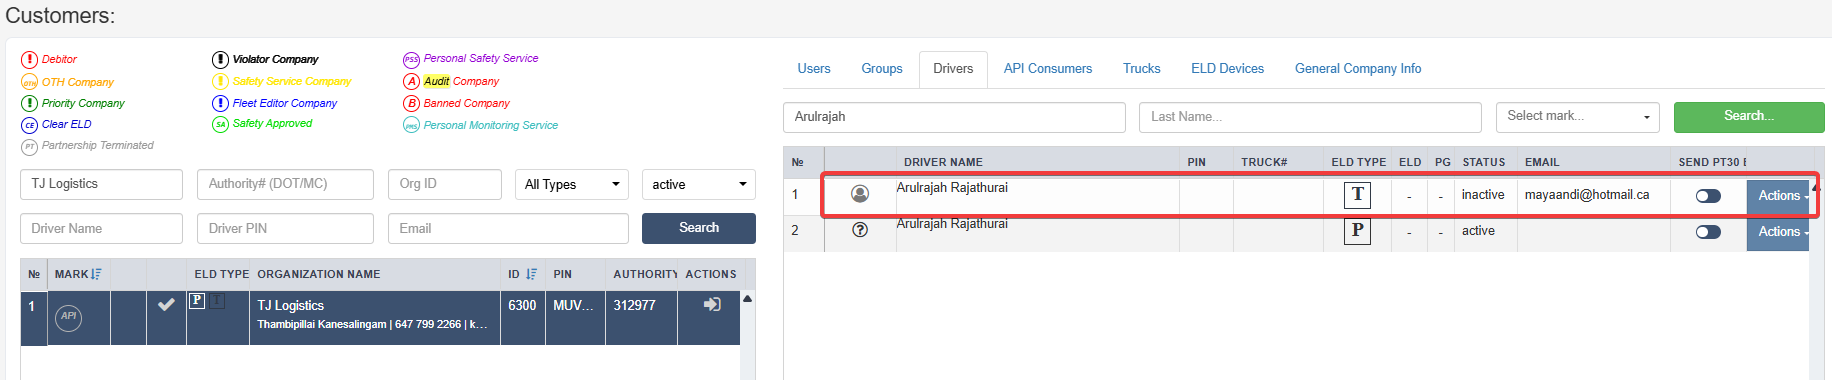Click the green Search button for drivers
This screenshot has width=1832, height=380.
tap(1749, 117)
